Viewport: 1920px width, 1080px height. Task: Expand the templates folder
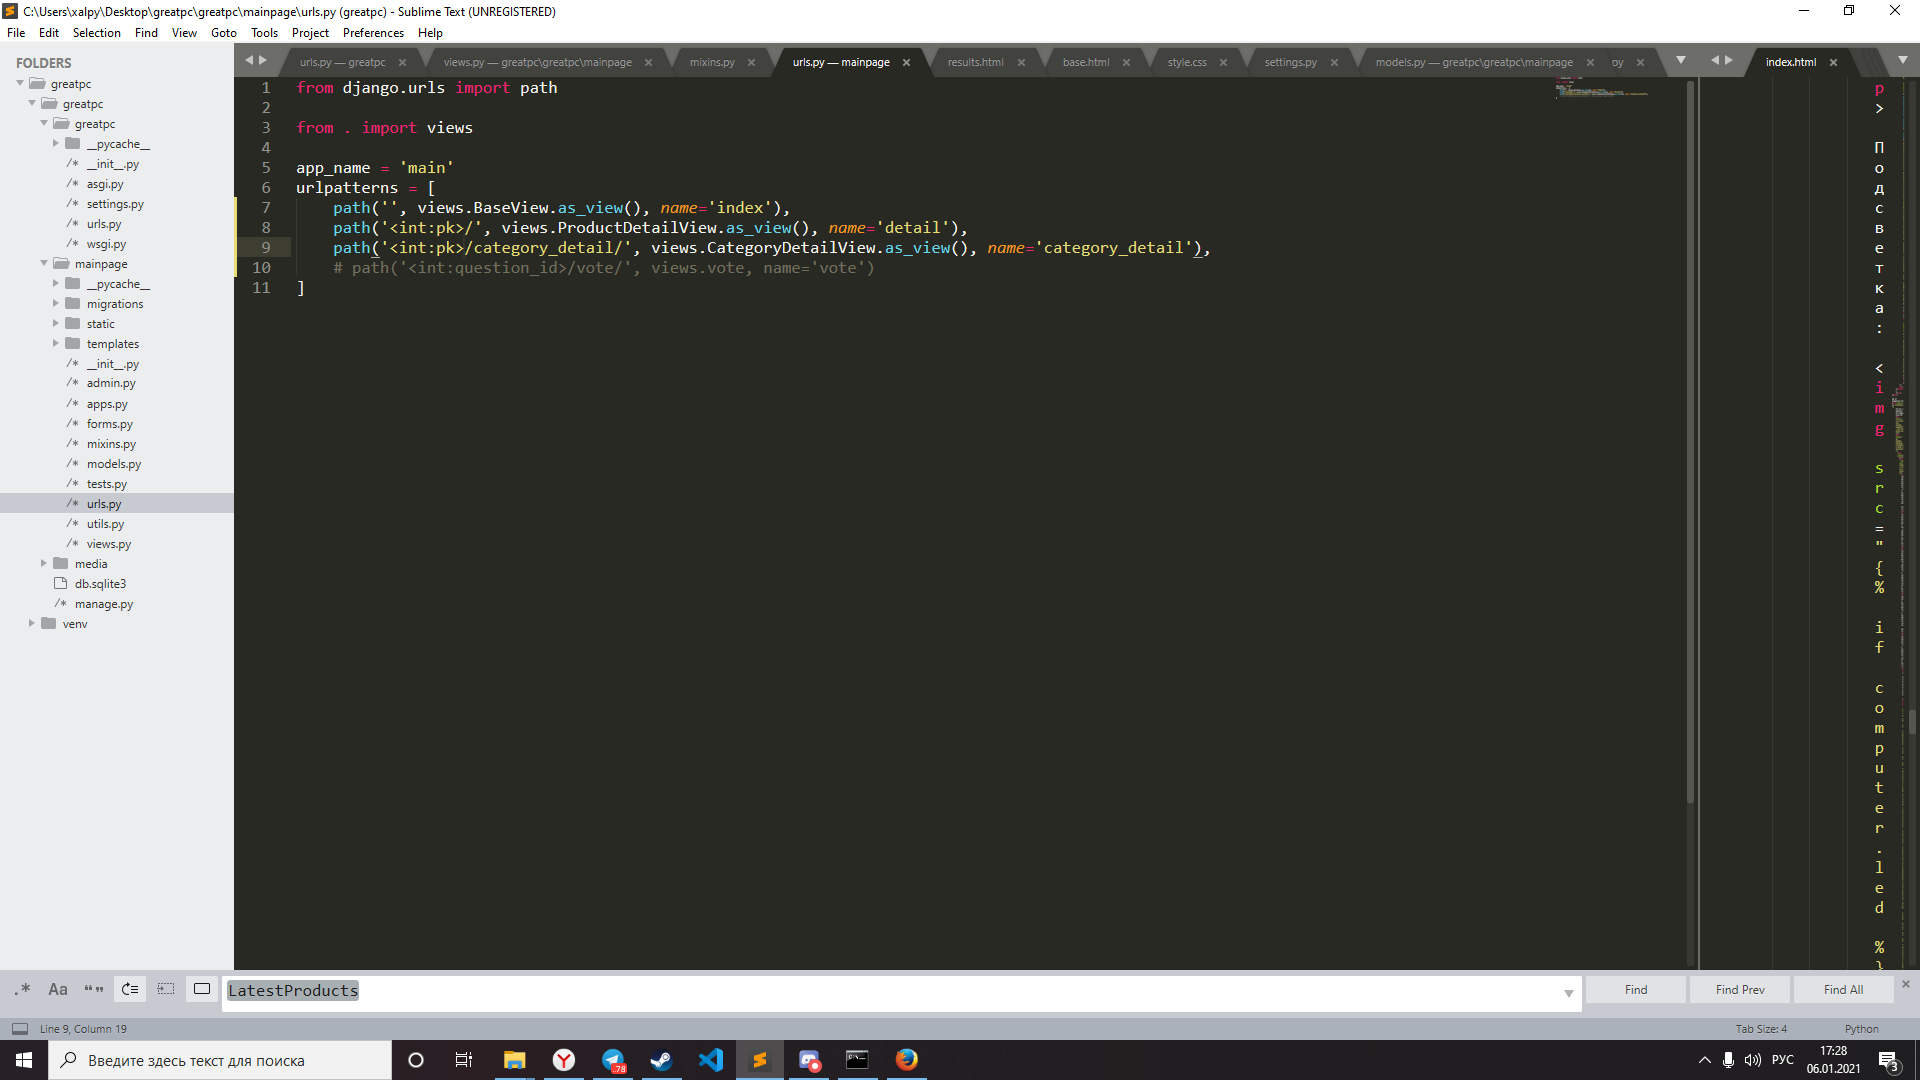point(56,344)
